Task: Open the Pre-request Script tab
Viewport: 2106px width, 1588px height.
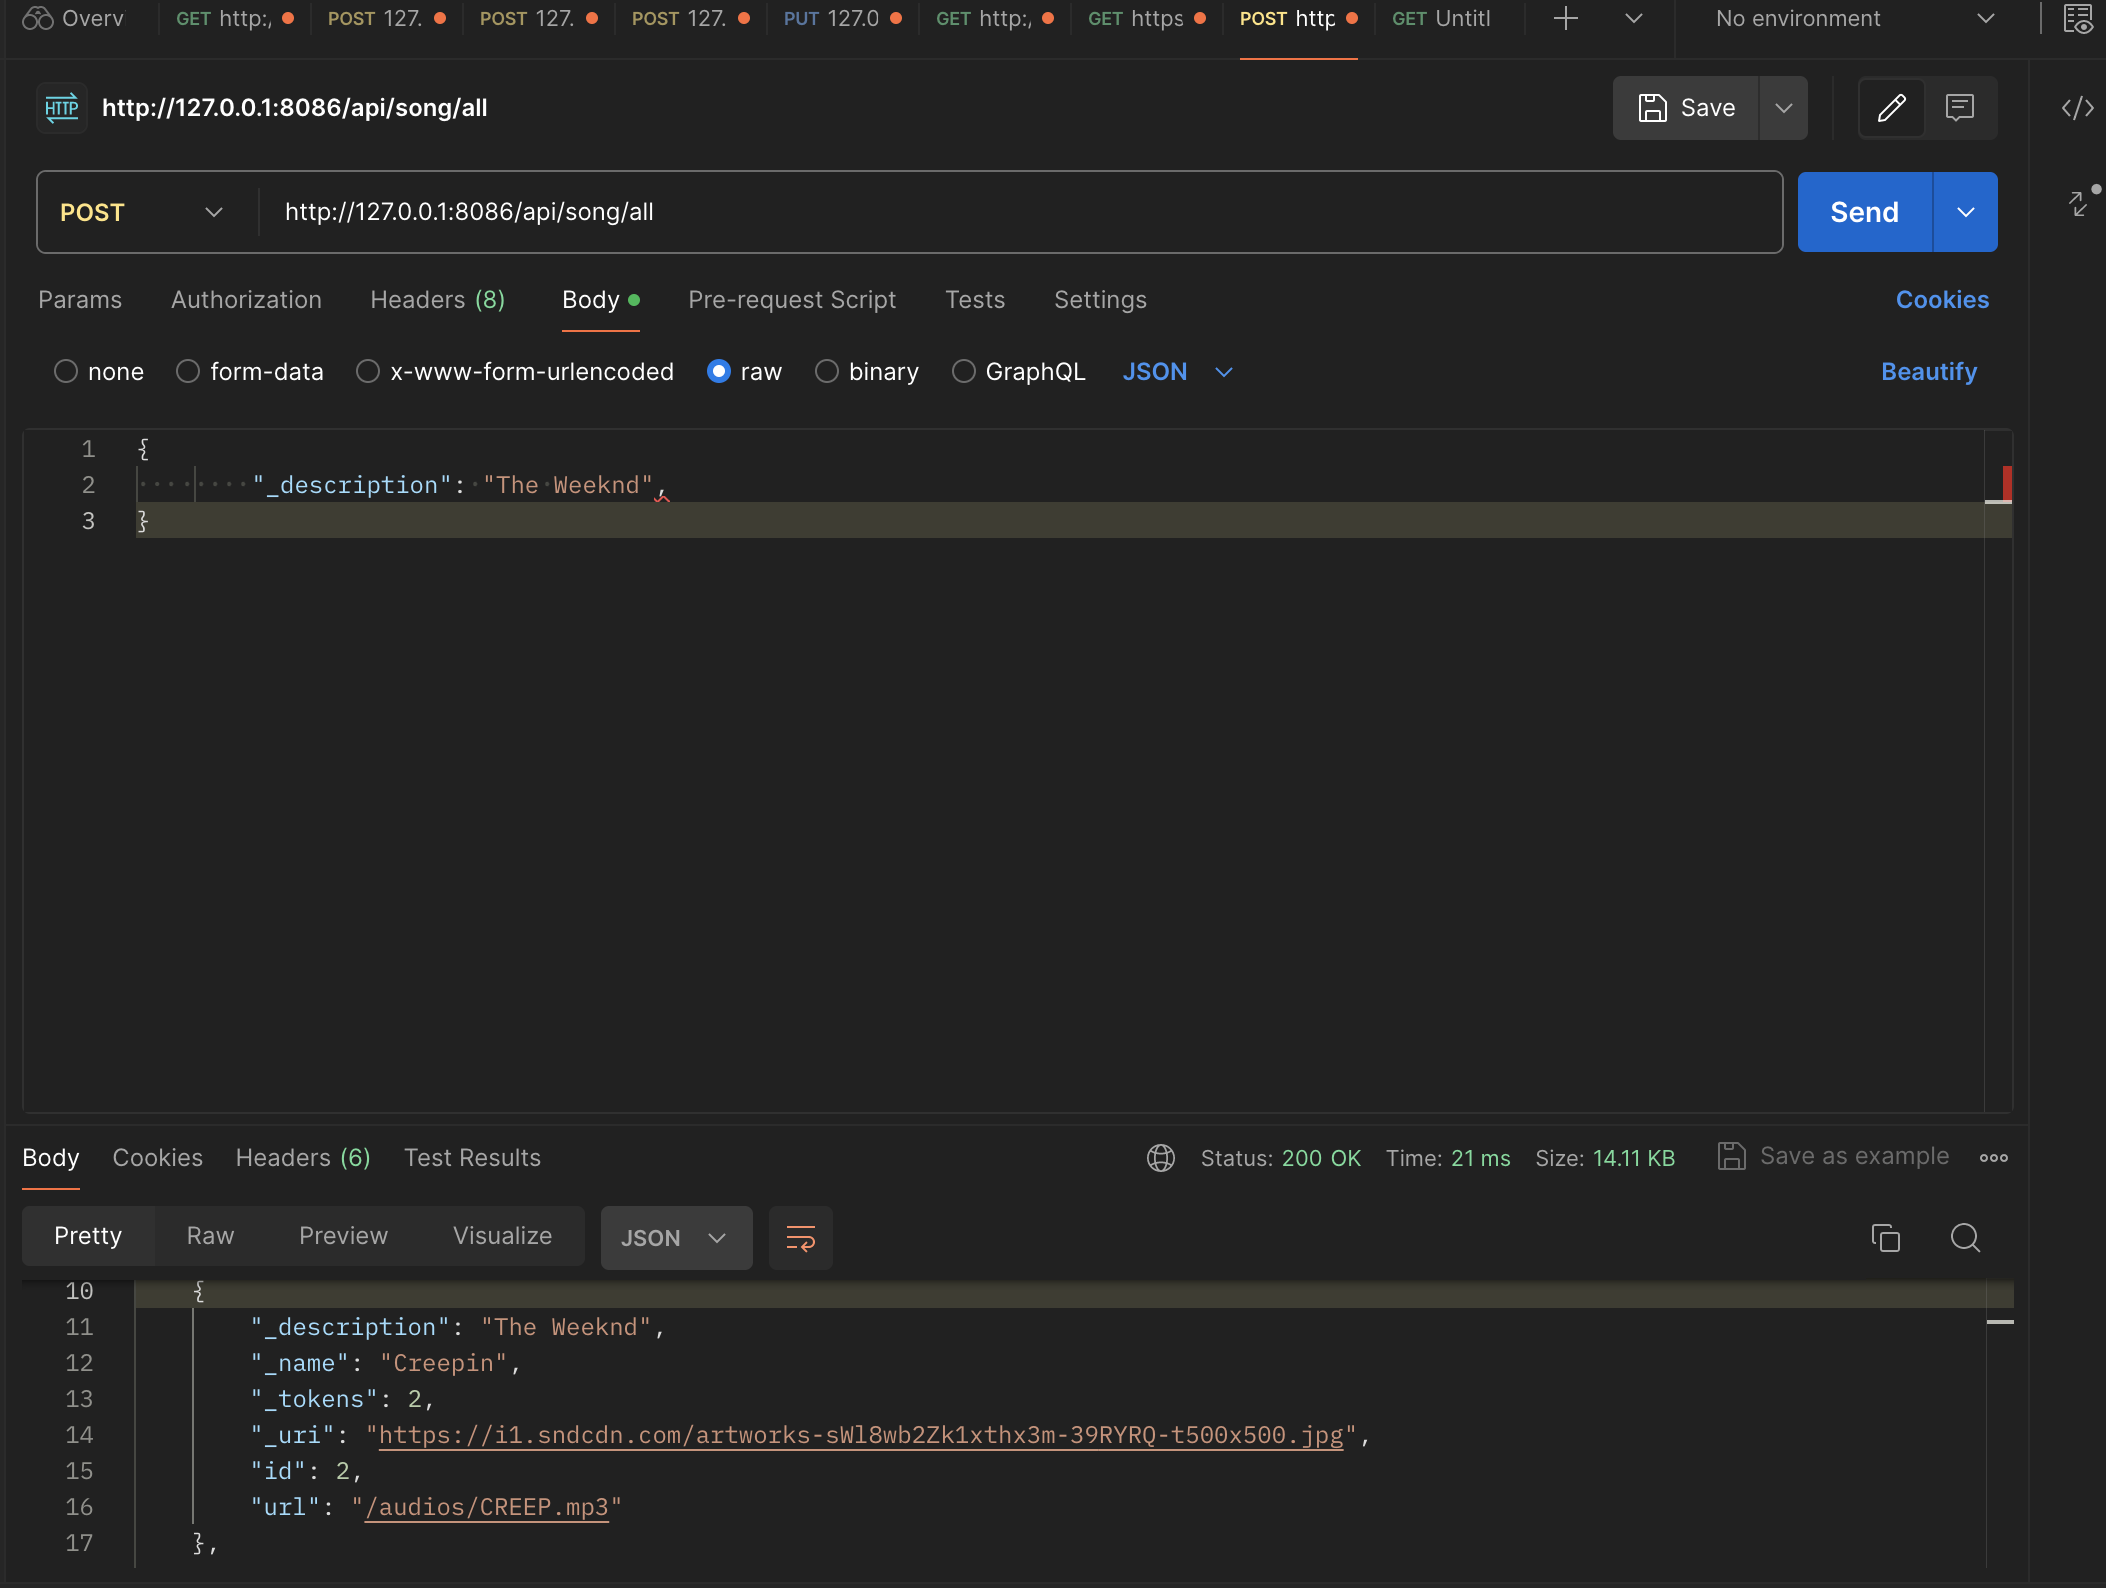Action: pos(792,300)
